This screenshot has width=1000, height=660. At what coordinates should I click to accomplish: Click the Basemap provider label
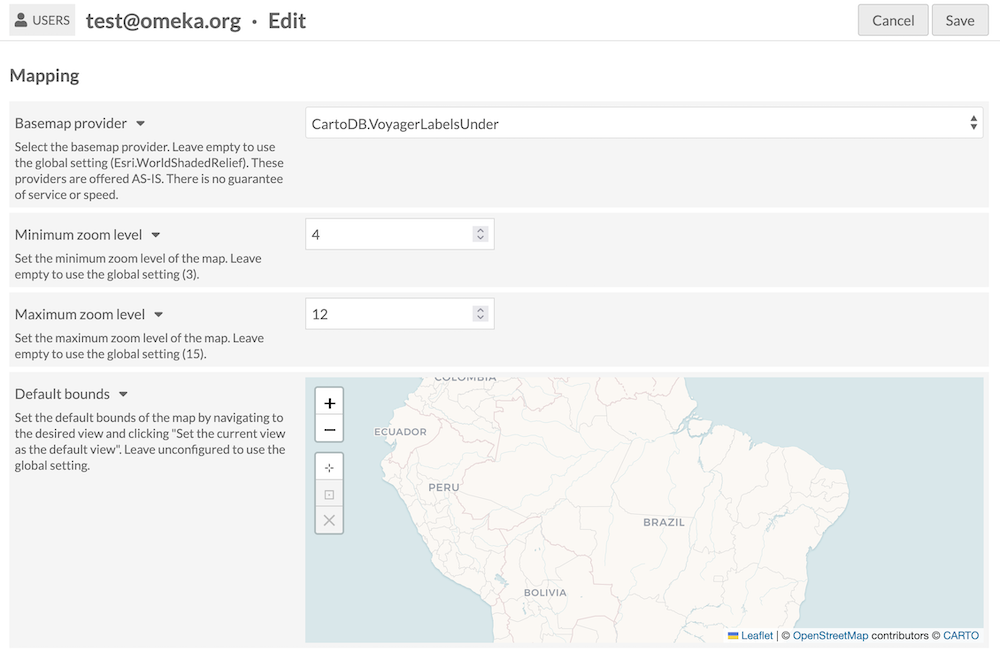[x=71, y=123]
